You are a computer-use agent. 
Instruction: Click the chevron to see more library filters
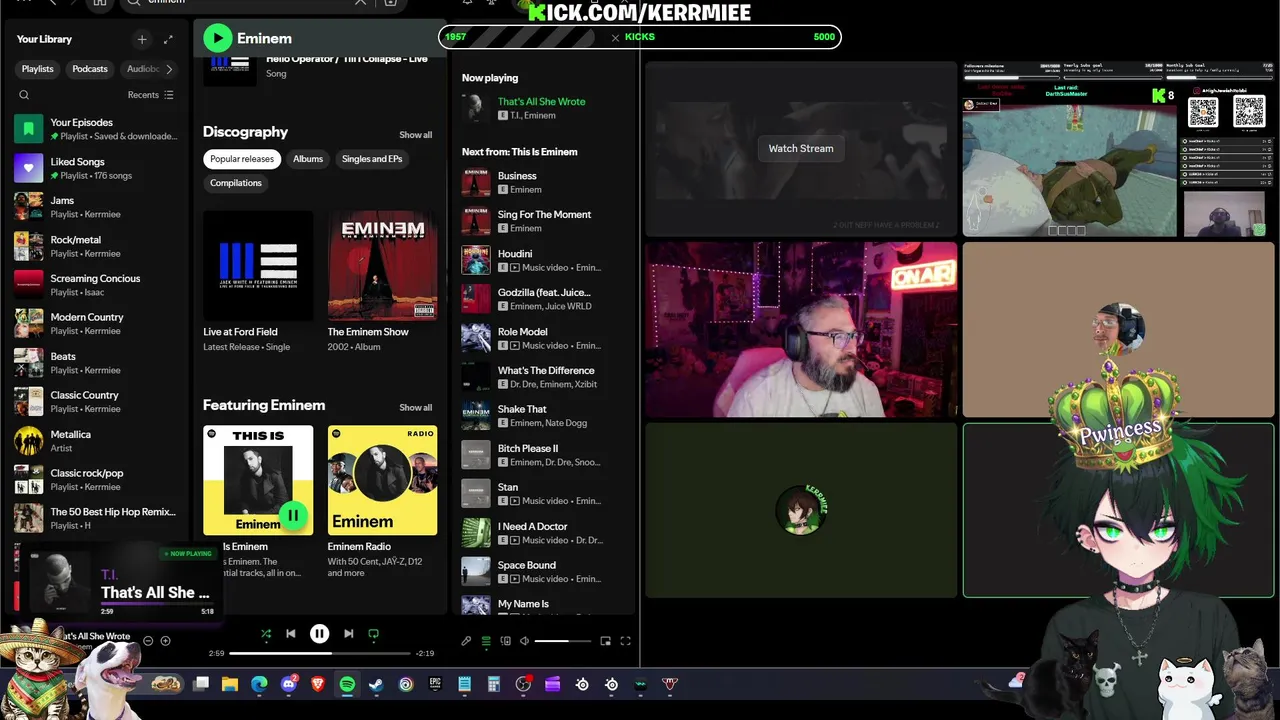tap(169, 69)
